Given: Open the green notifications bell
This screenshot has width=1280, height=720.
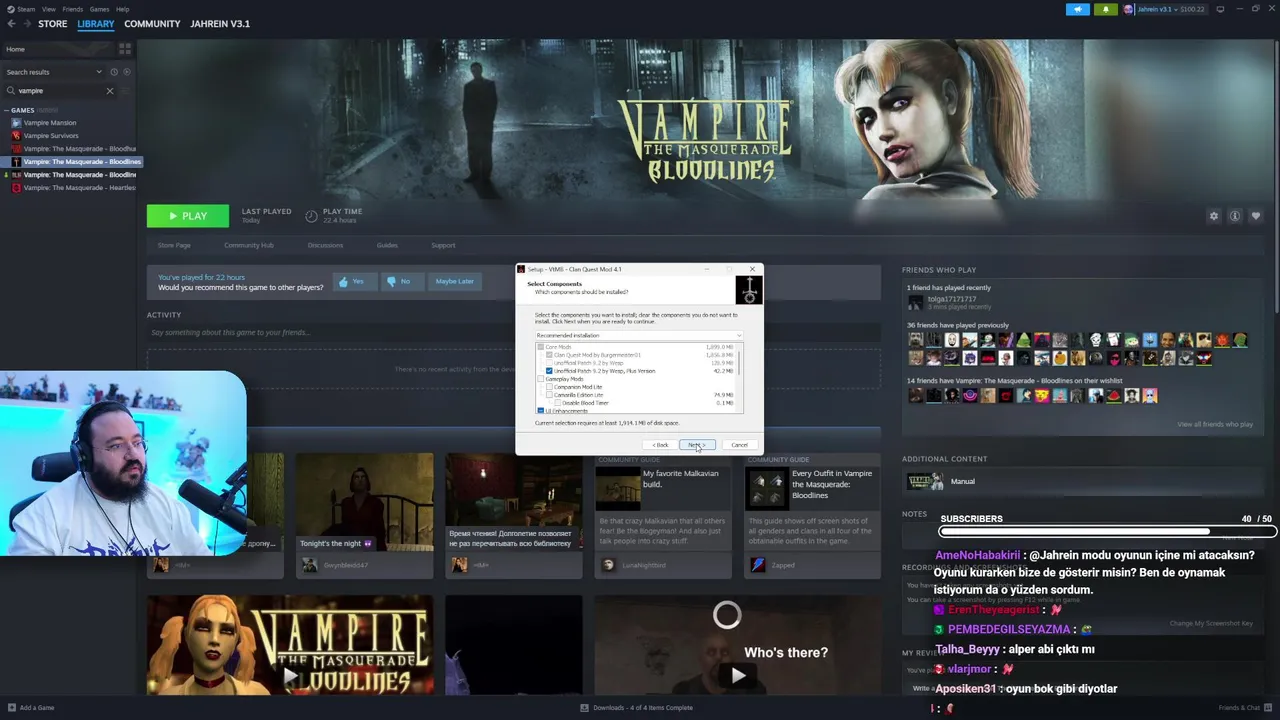Looking at the screenshot, I should pyautogui.click(x=1105, y=9).
